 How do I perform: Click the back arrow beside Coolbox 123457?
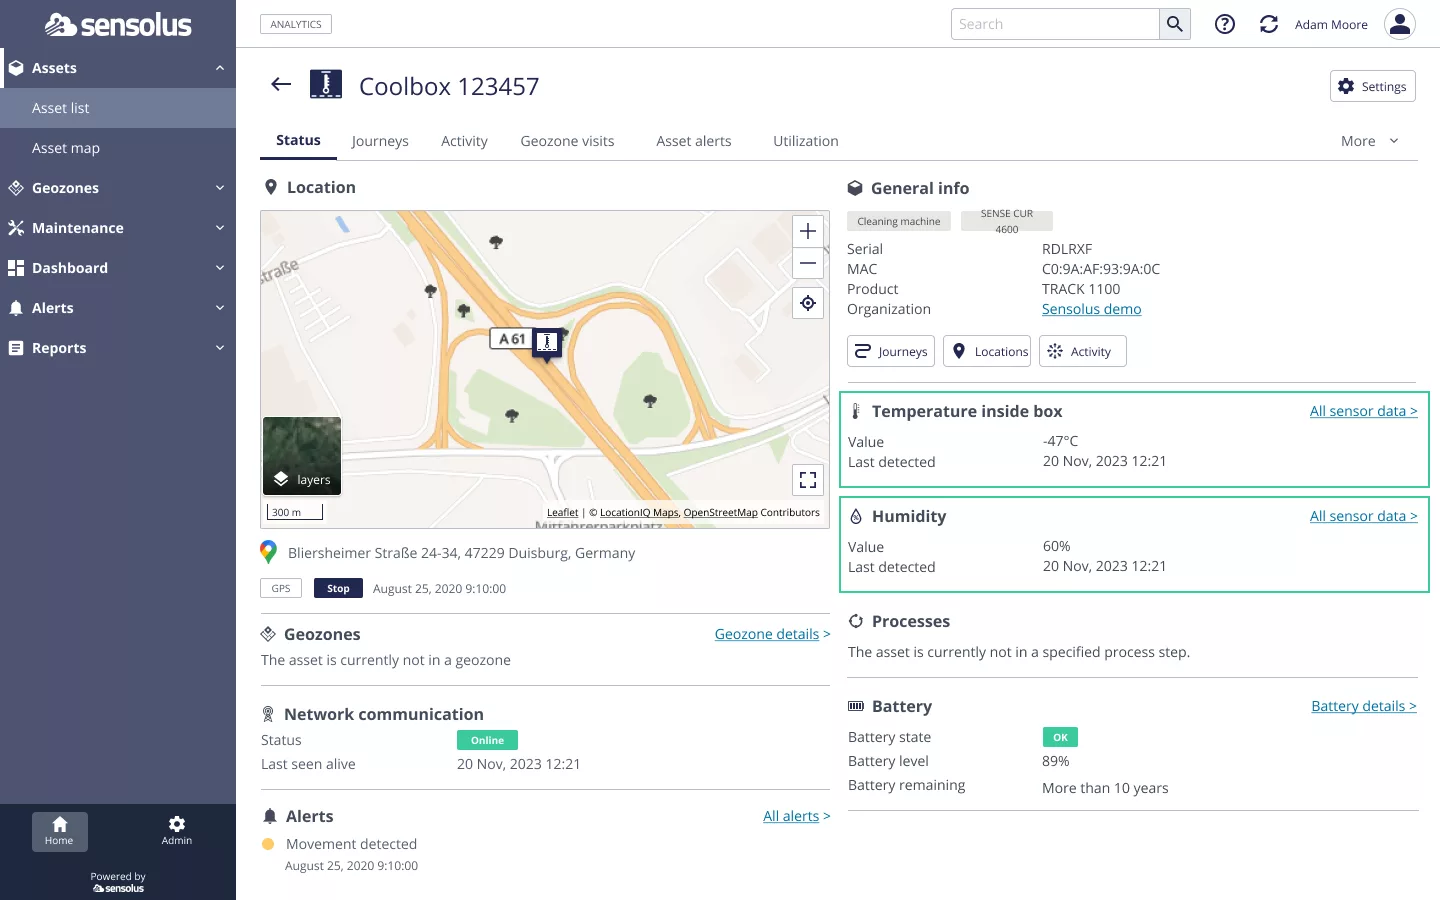tap(281, 85)
